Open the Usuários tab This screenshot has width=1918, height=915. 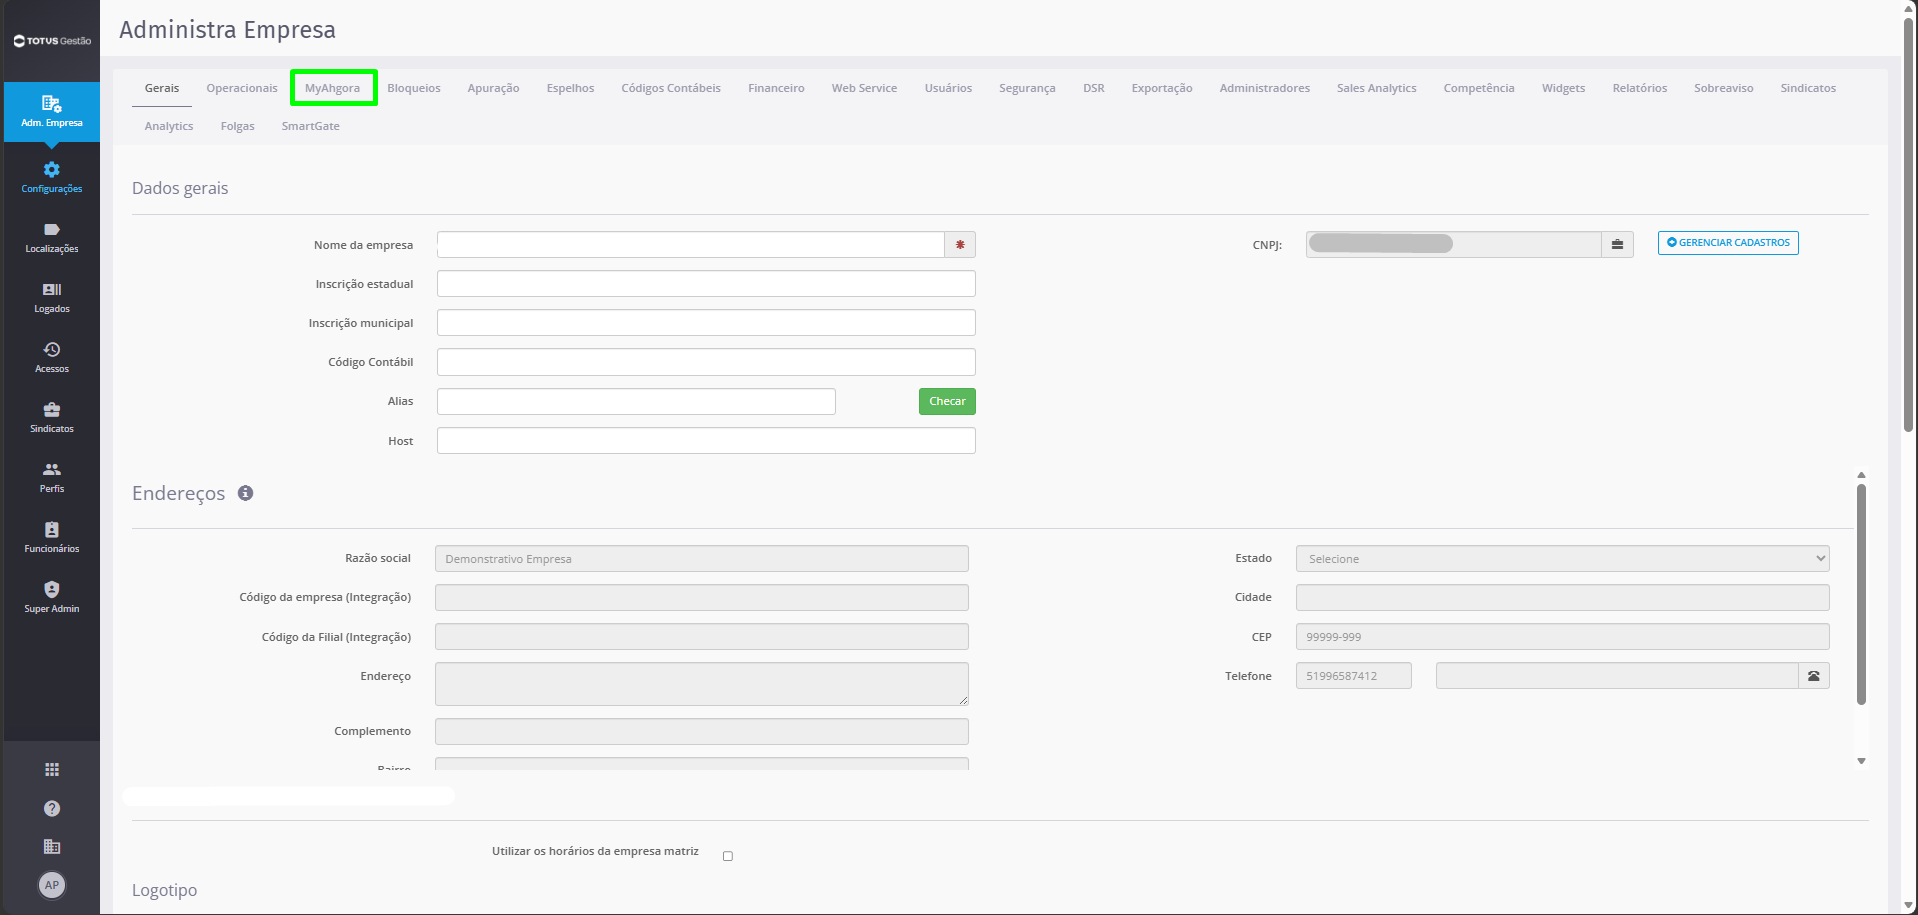click(948, 88)
